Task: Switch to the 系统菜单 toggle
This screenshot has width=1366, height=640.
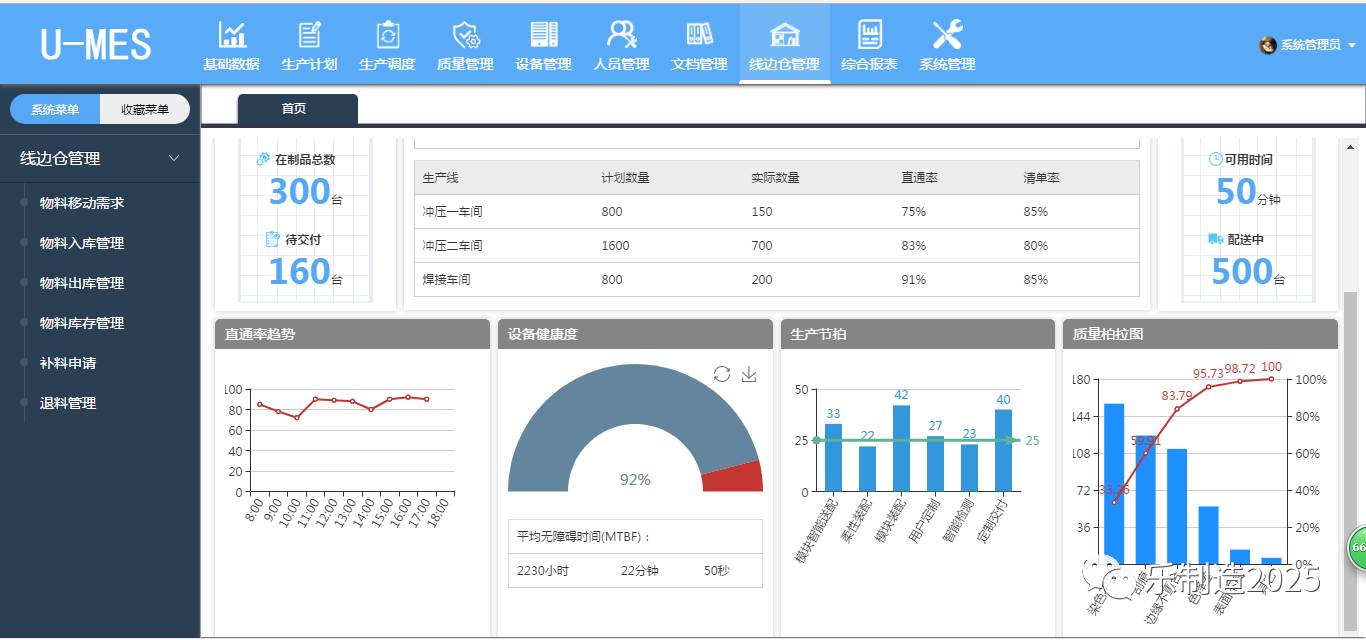Action: click(x=55, y=110)
